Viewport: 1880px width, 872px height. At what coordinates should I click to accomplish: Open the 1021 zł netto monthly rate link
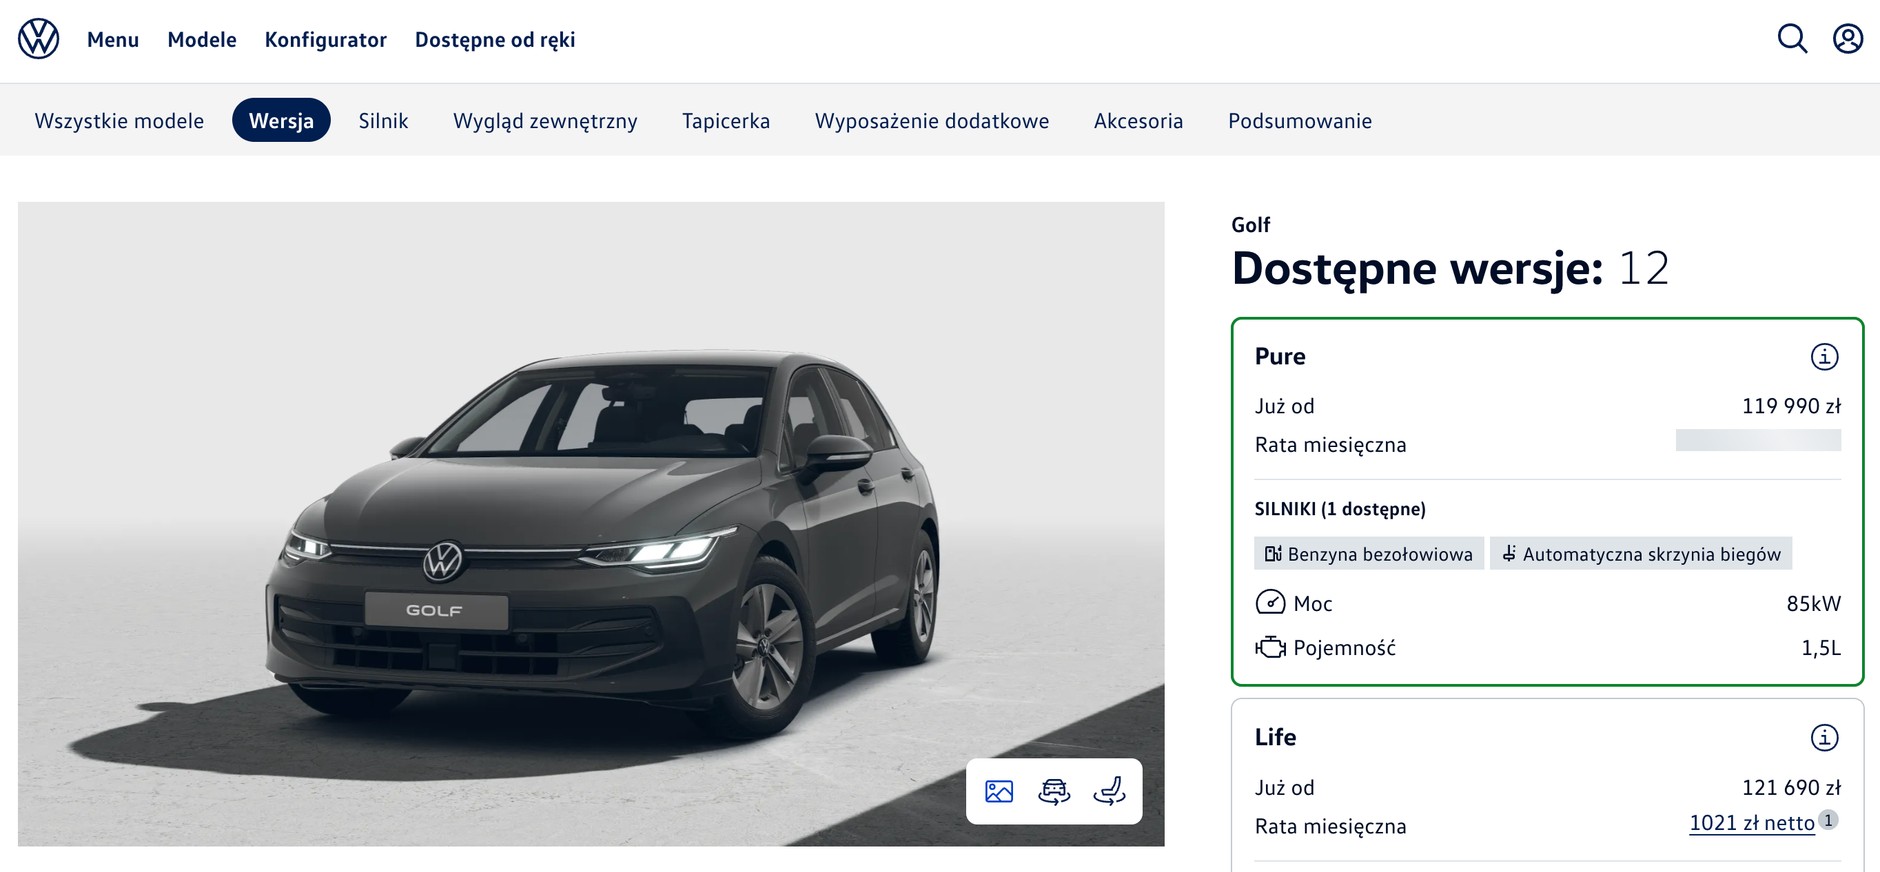[x=1752, y=823]
